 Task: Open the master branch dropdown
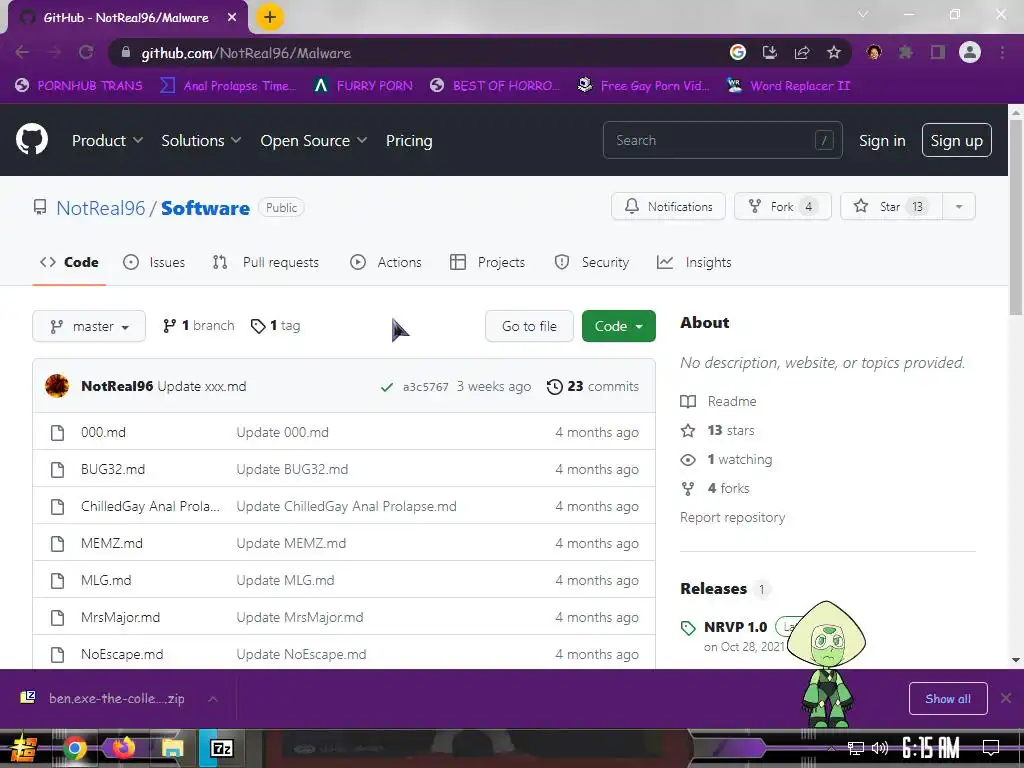coord(89,326)
